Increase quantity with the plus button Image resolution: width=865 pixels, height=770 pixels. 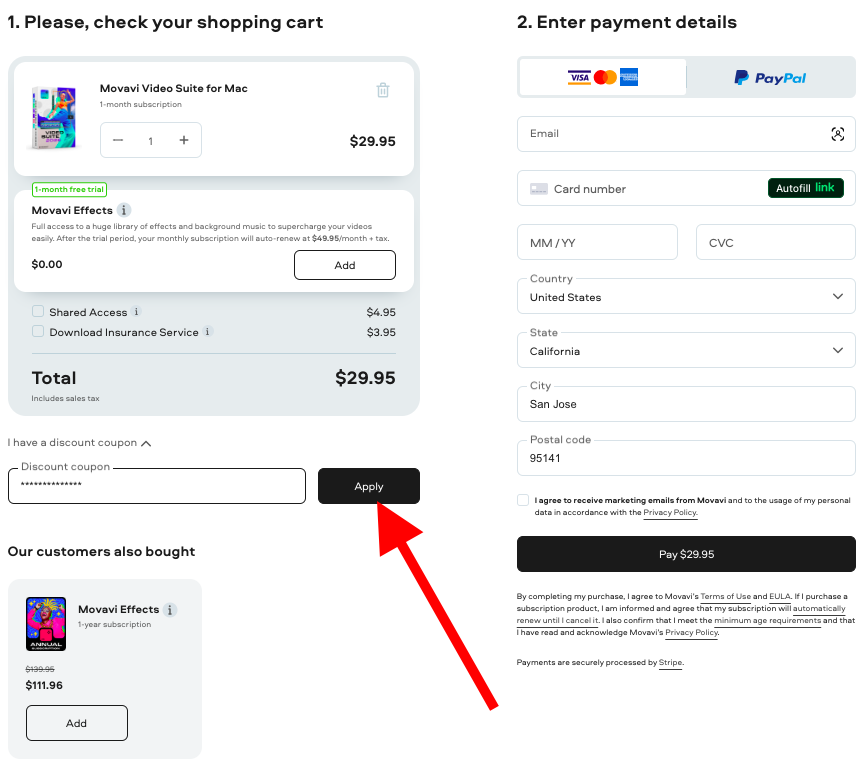point(184,141)
